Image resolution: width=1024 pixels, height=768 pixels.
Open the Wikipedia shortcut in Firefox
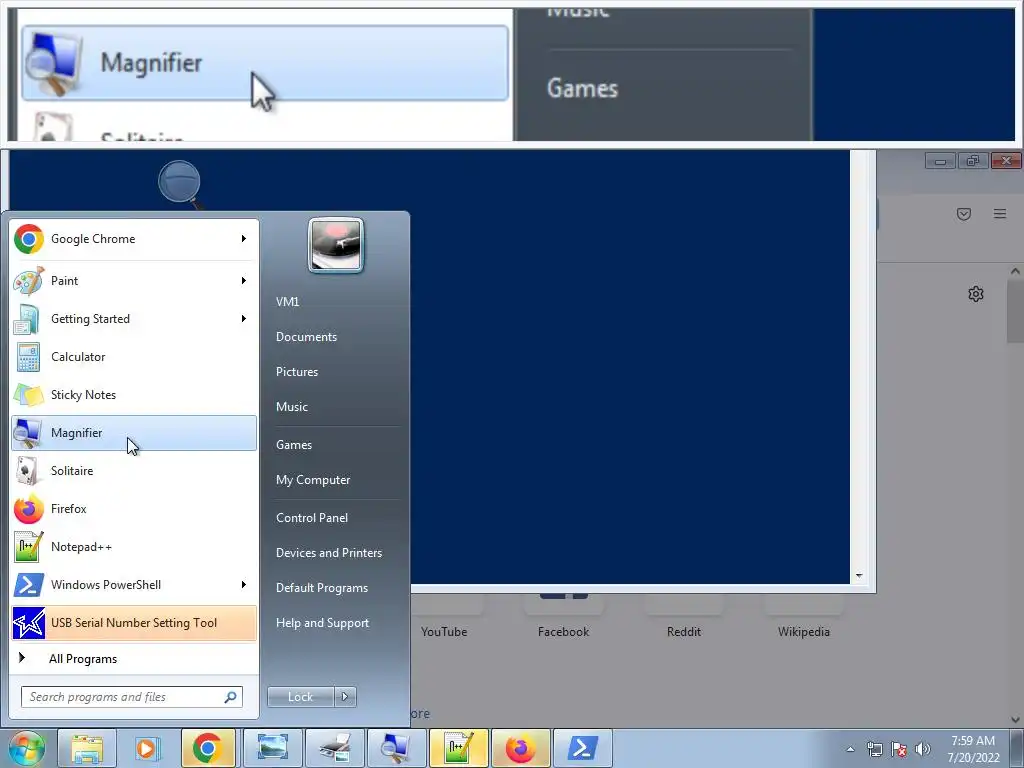(804, 632)
